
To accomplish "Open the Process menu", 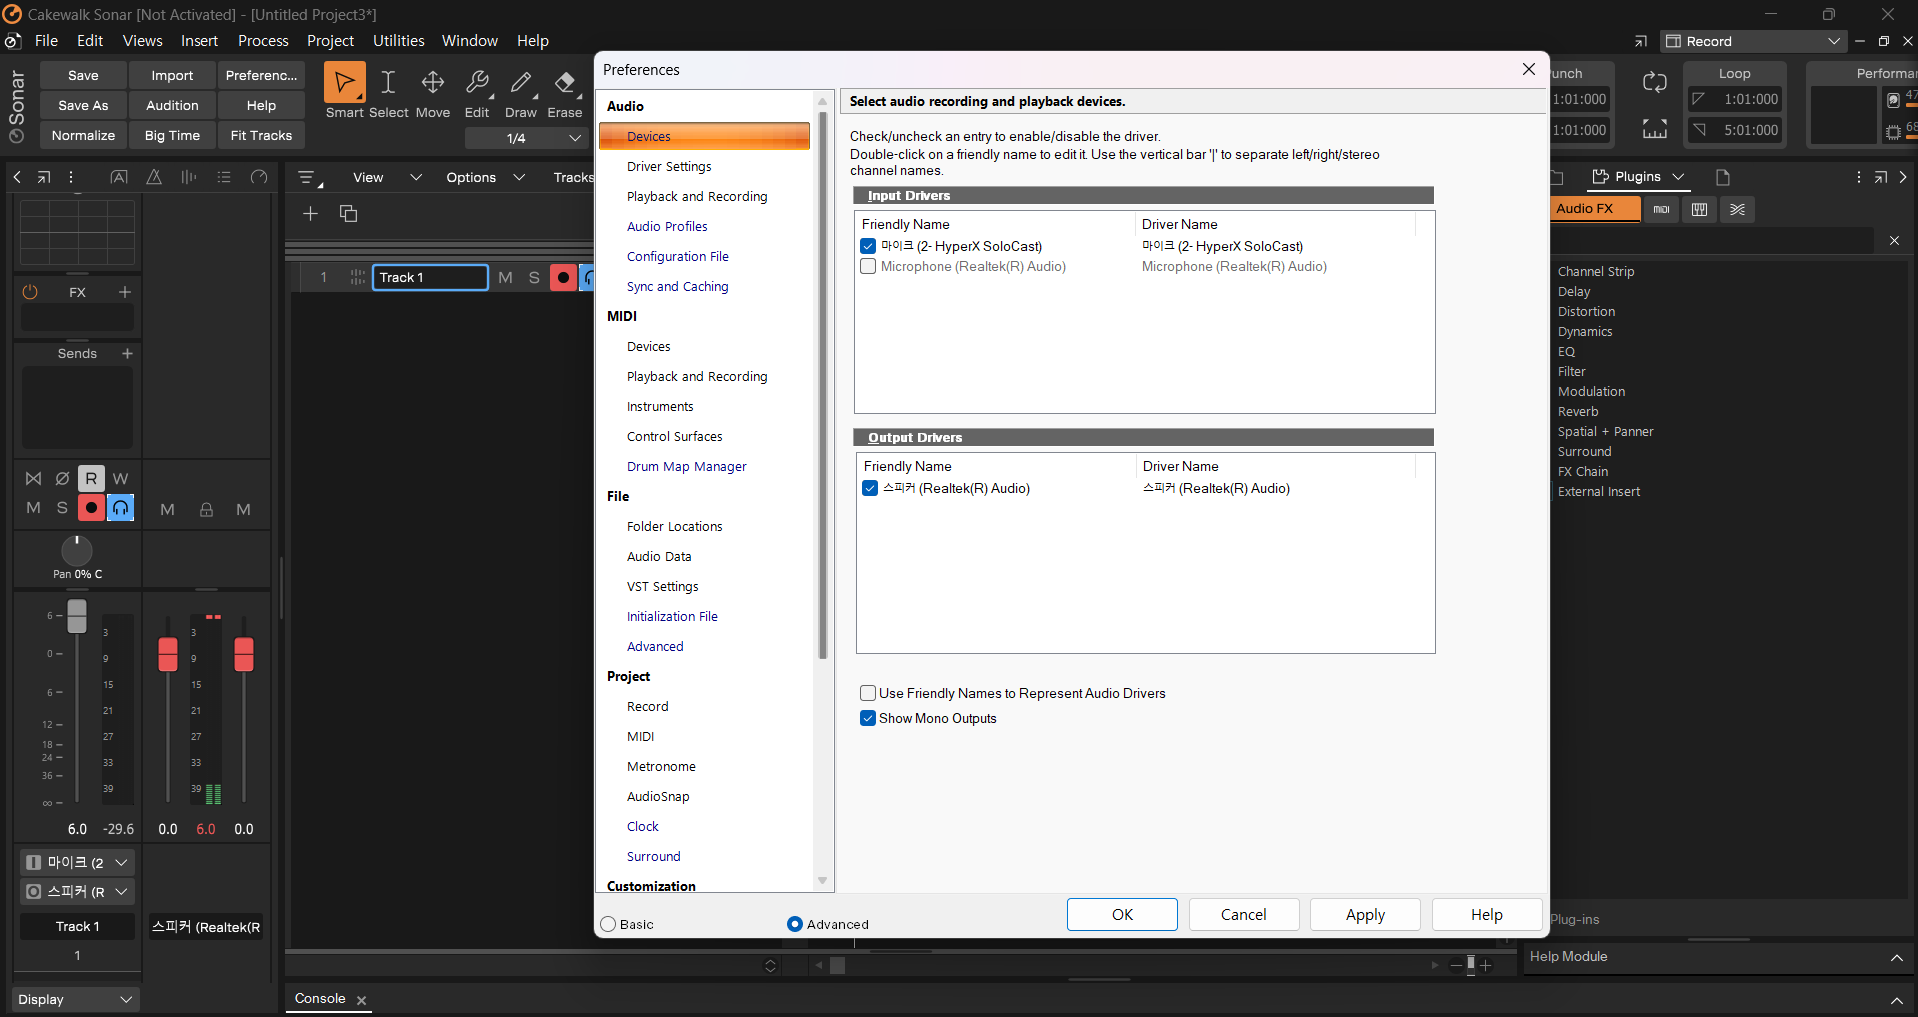I will [263, 41].
